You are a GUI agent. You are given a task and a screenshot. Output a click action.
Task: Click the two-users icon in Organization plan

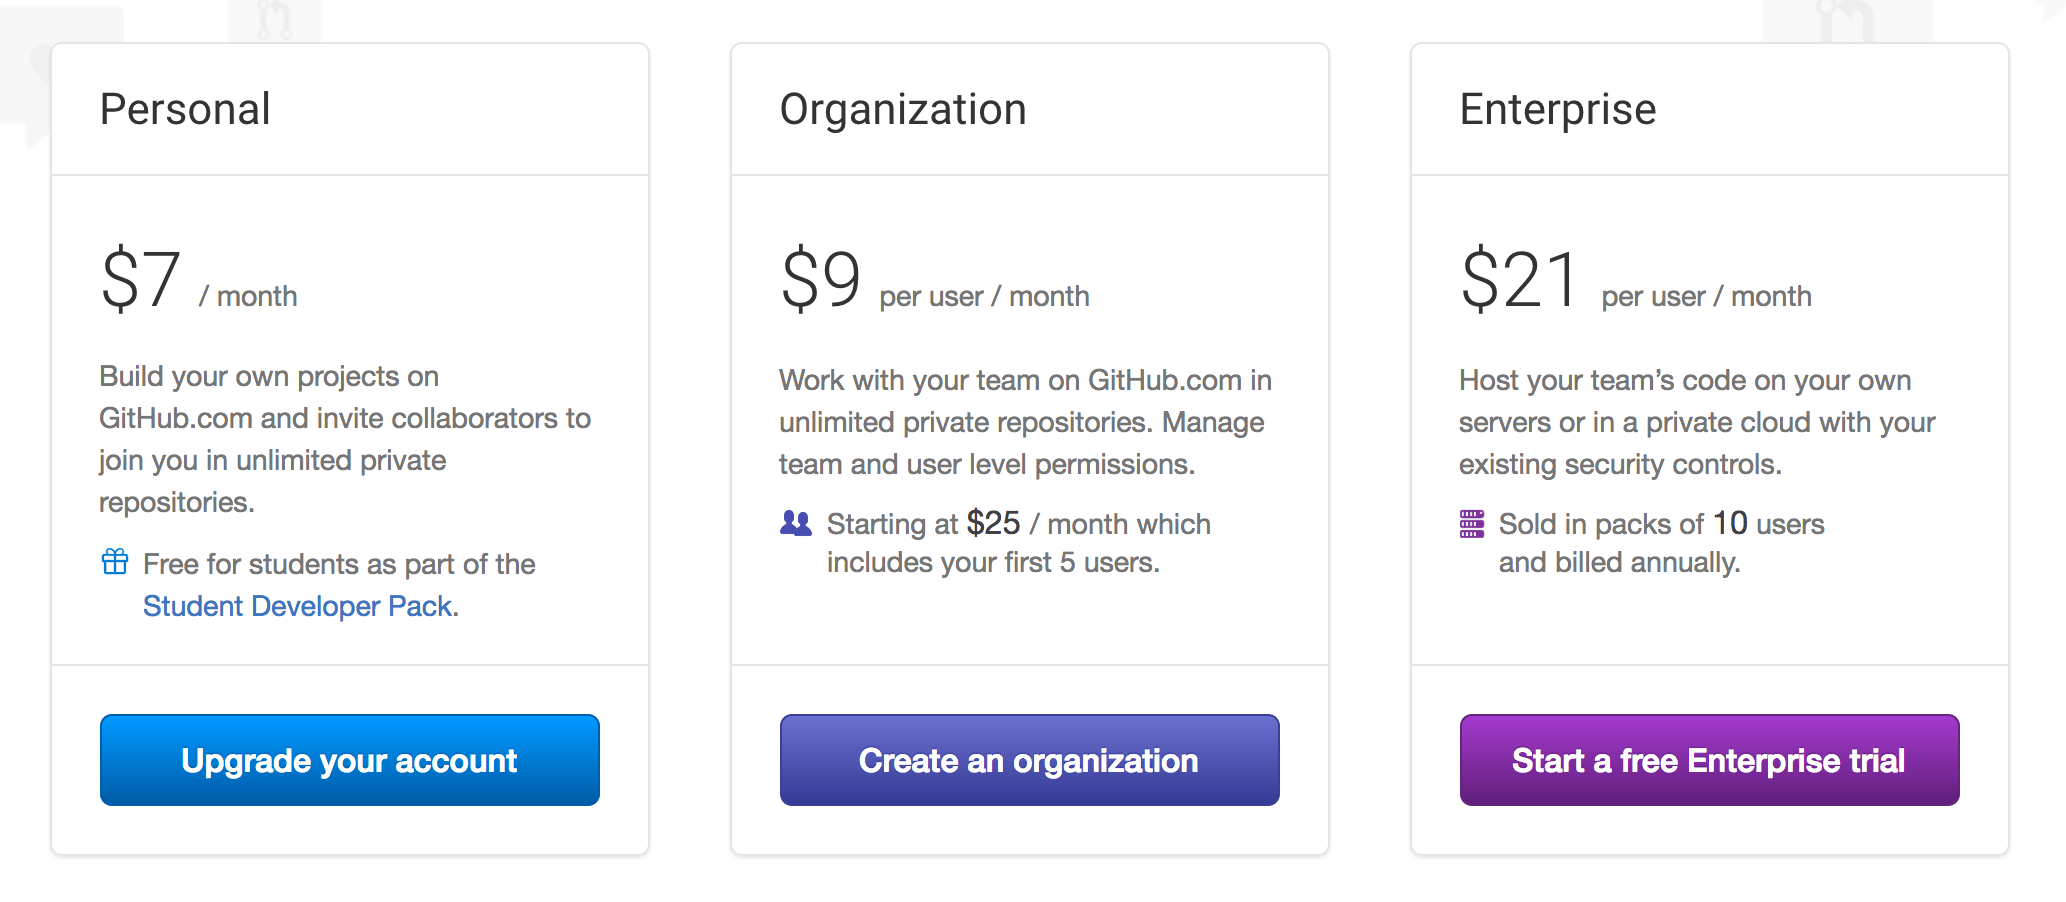pyautogui.click(x=796, y=523)
